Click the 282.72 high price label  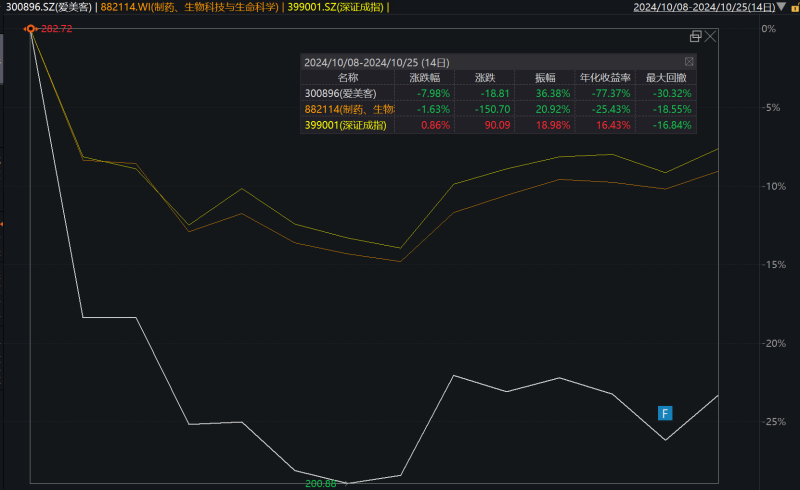pyautogui.click(x=57, y=29)
